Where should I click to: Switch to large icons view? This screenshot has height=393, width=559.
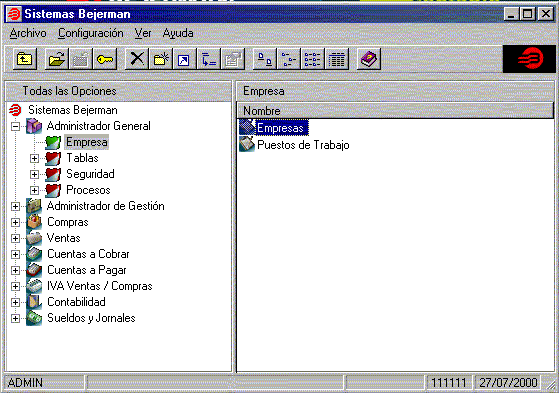tap(265, 59)
